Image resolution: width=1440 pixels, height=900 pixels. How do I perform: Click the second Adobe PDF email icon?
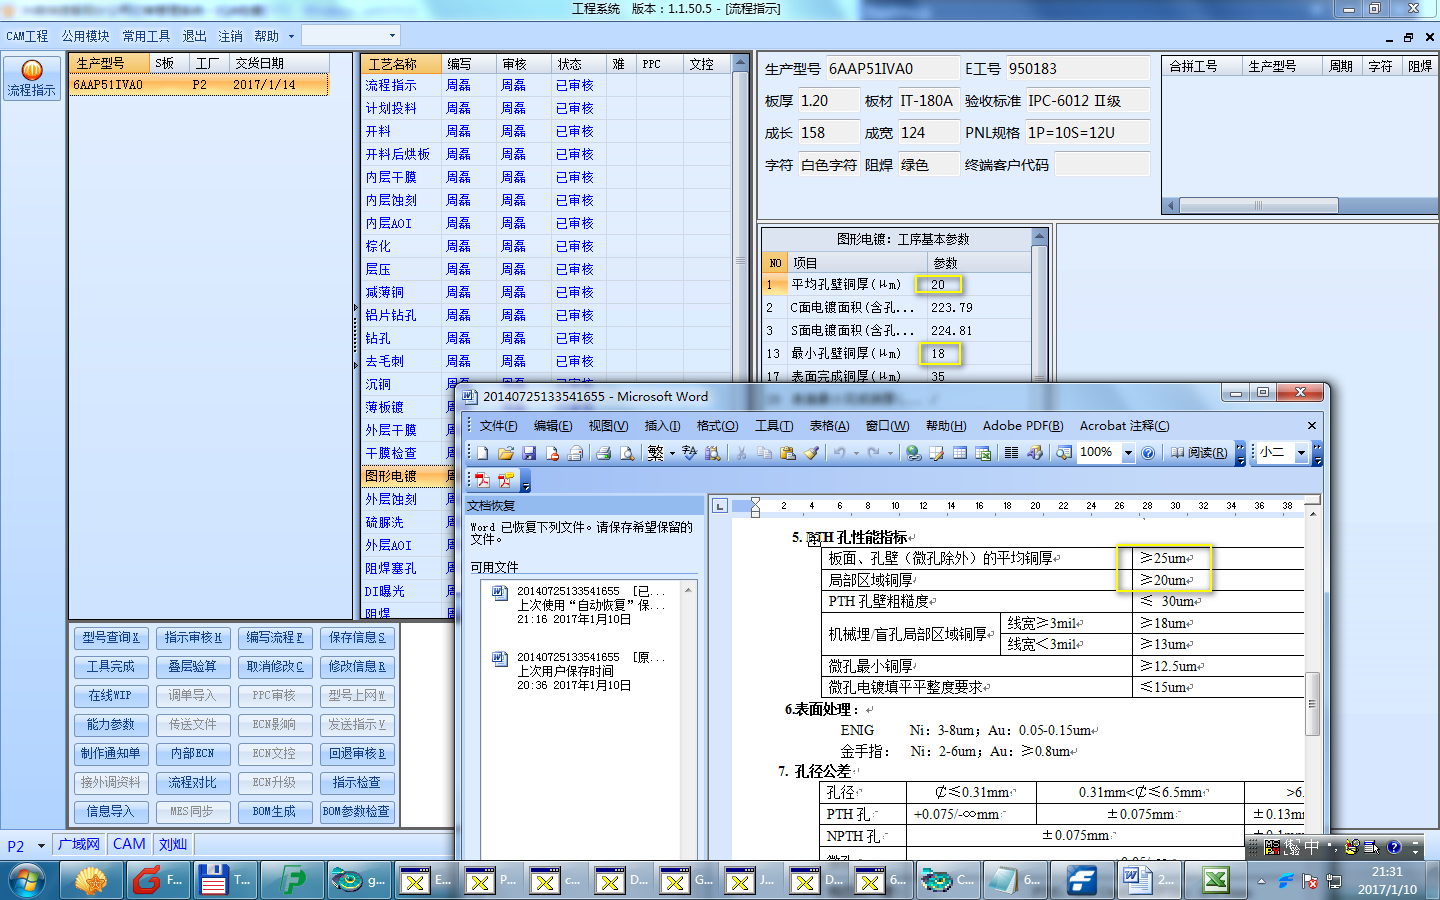506,480
